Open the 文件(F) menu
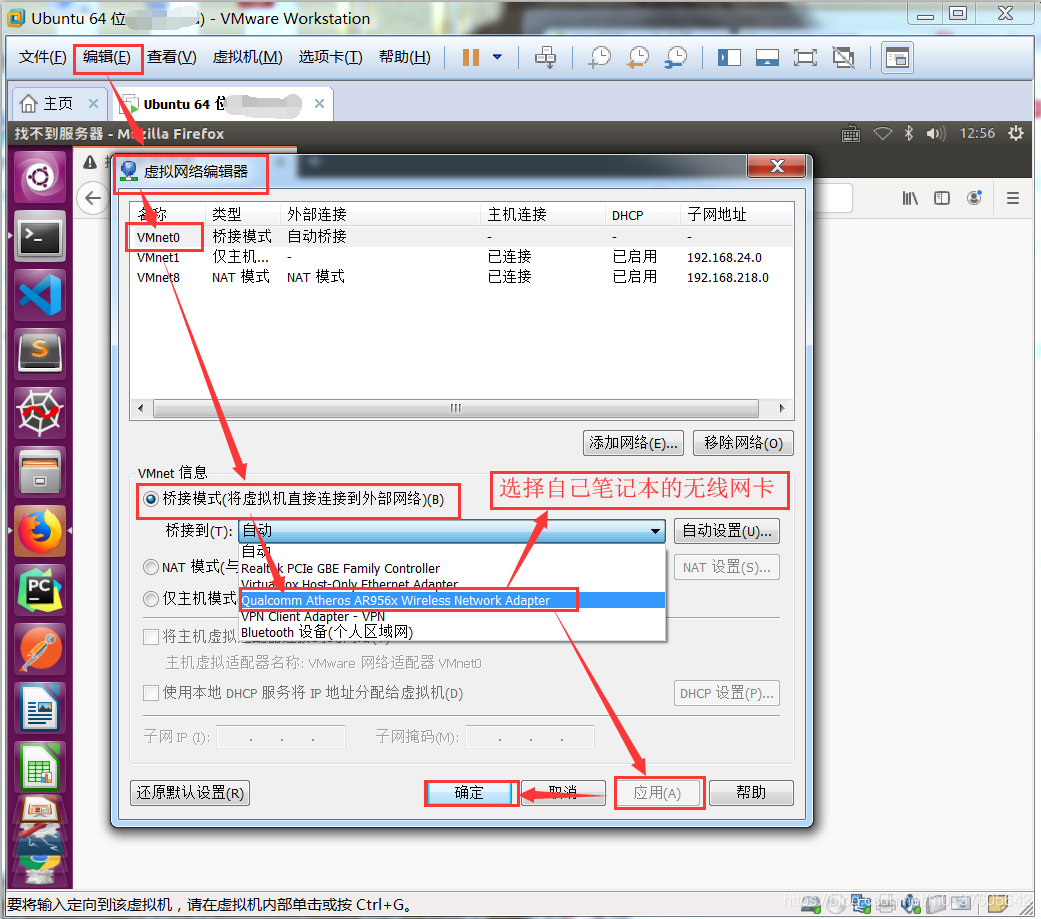The image size is (1041, 919). (x=42, y=57)
